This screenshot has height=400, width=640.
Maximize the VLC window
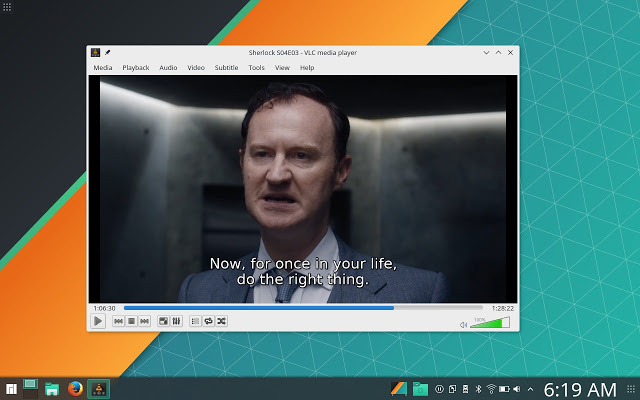(x=498, y=52)
